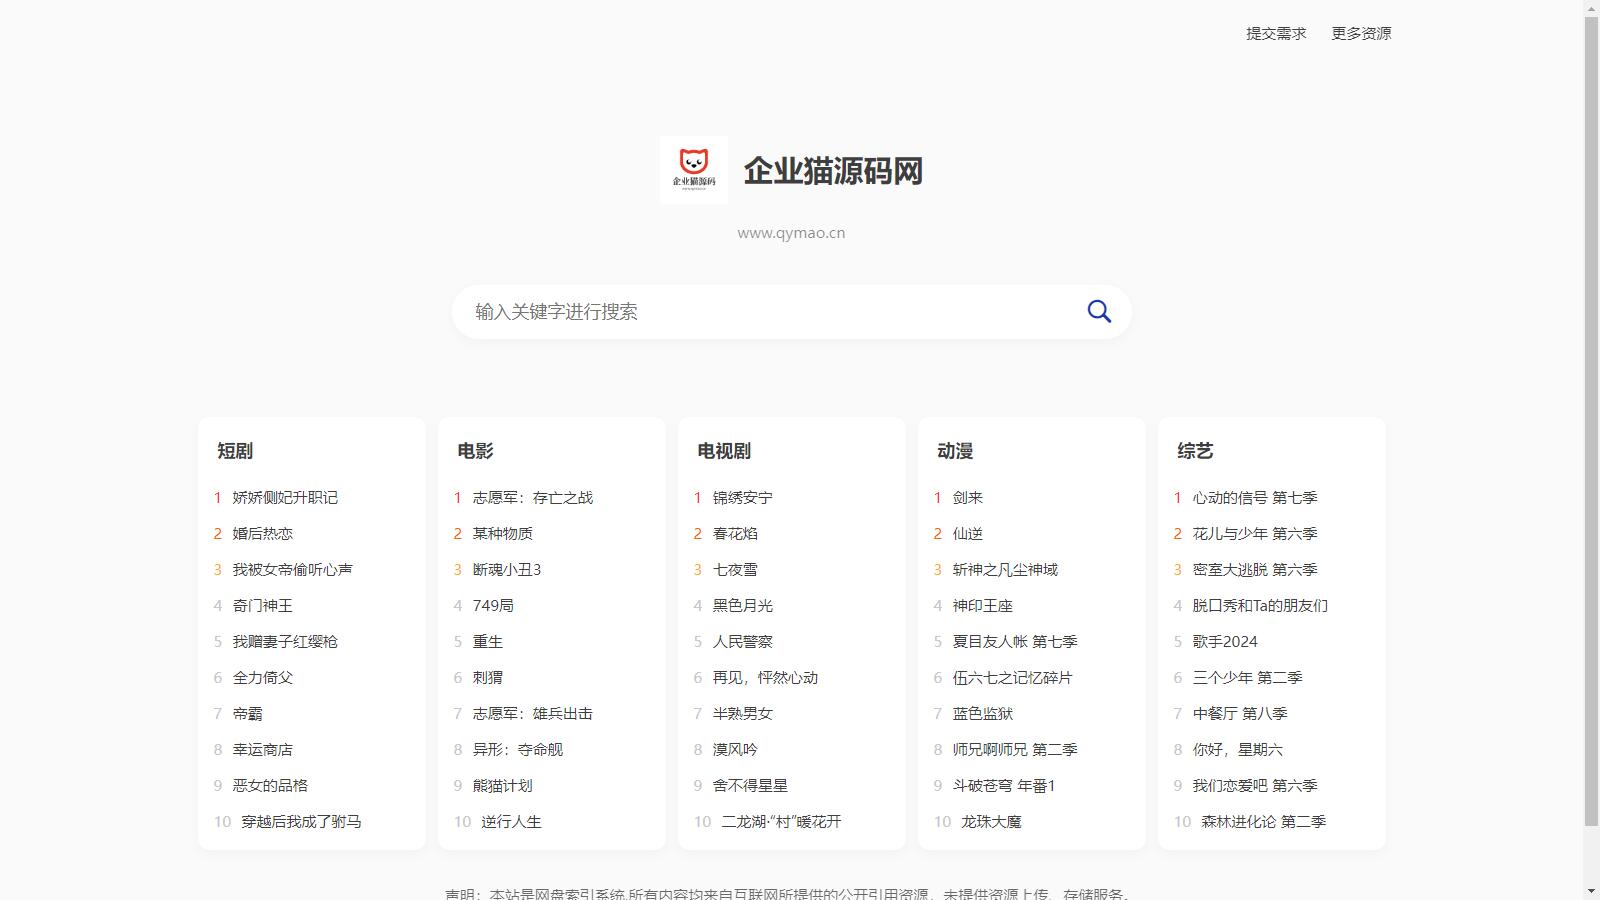
Task: Click the 企业猫源码网 cat logo
Action: point(693,170)
